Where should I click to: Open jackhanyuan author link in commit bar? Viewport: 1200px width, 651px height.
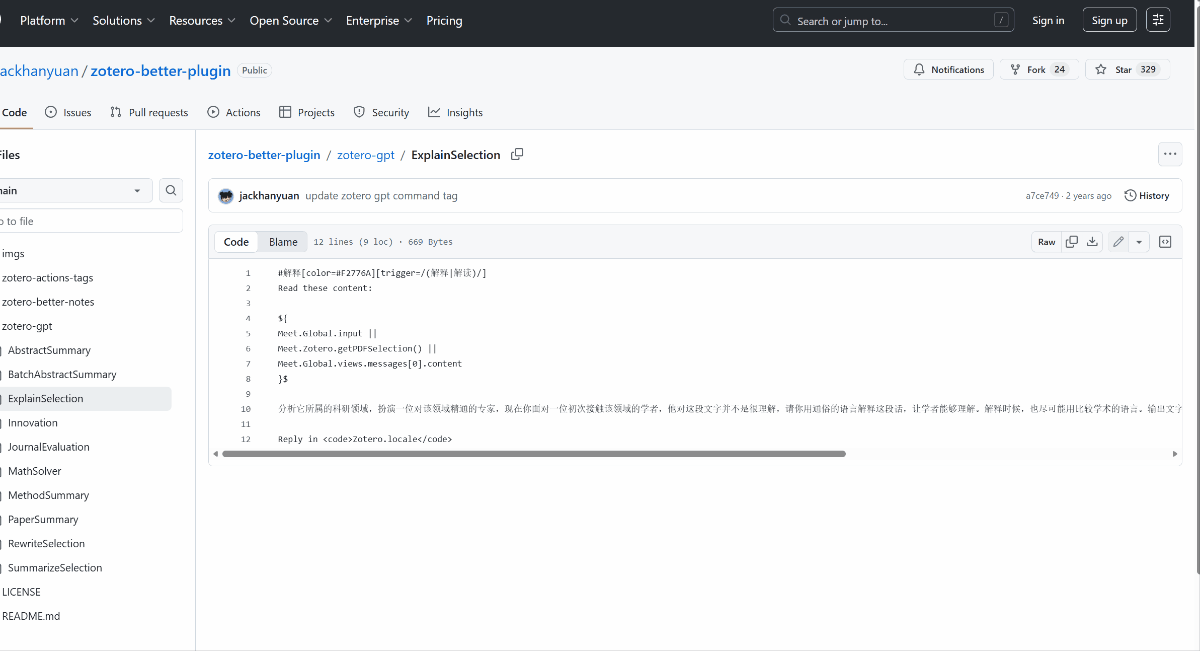269,196
